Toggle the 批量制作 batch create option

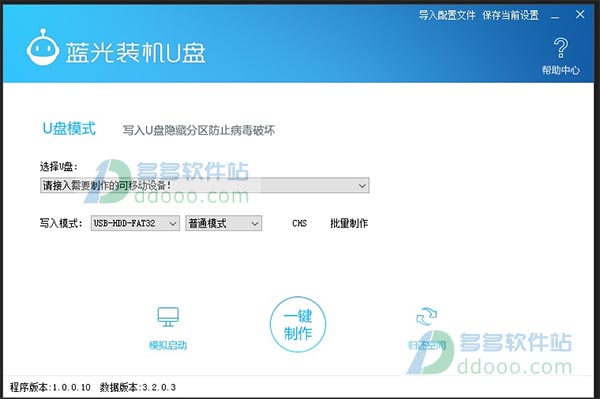[349, 223]
